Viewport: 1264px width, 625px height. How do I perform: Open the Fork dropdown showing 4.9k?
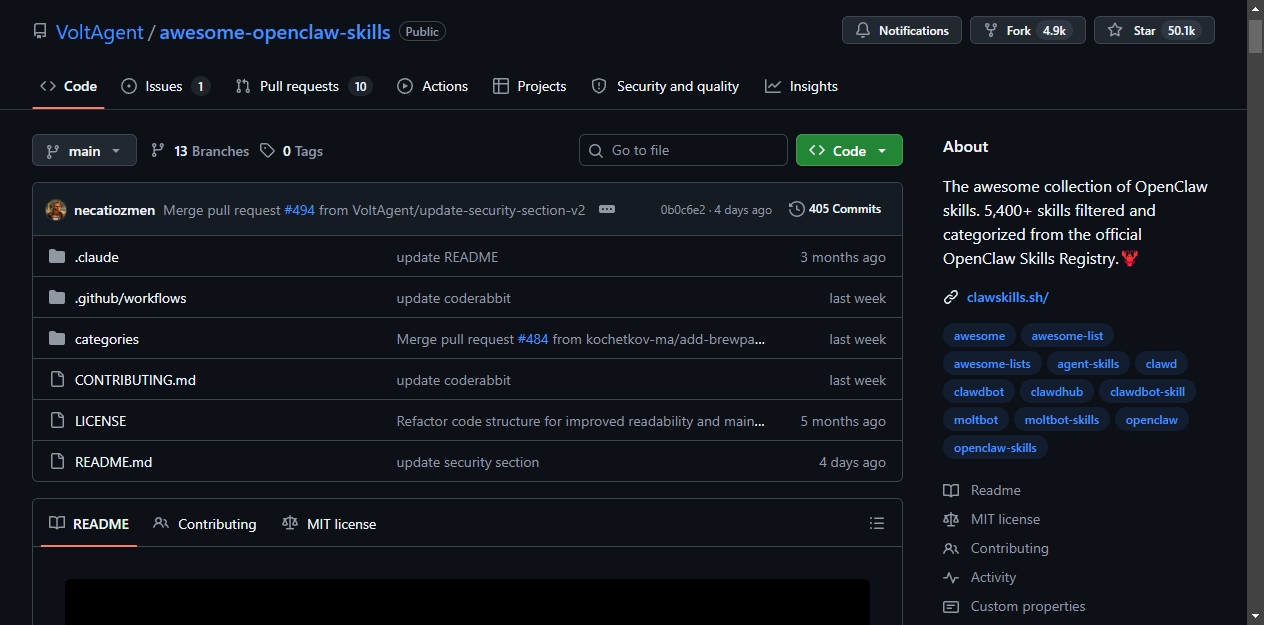point(1028,31)
